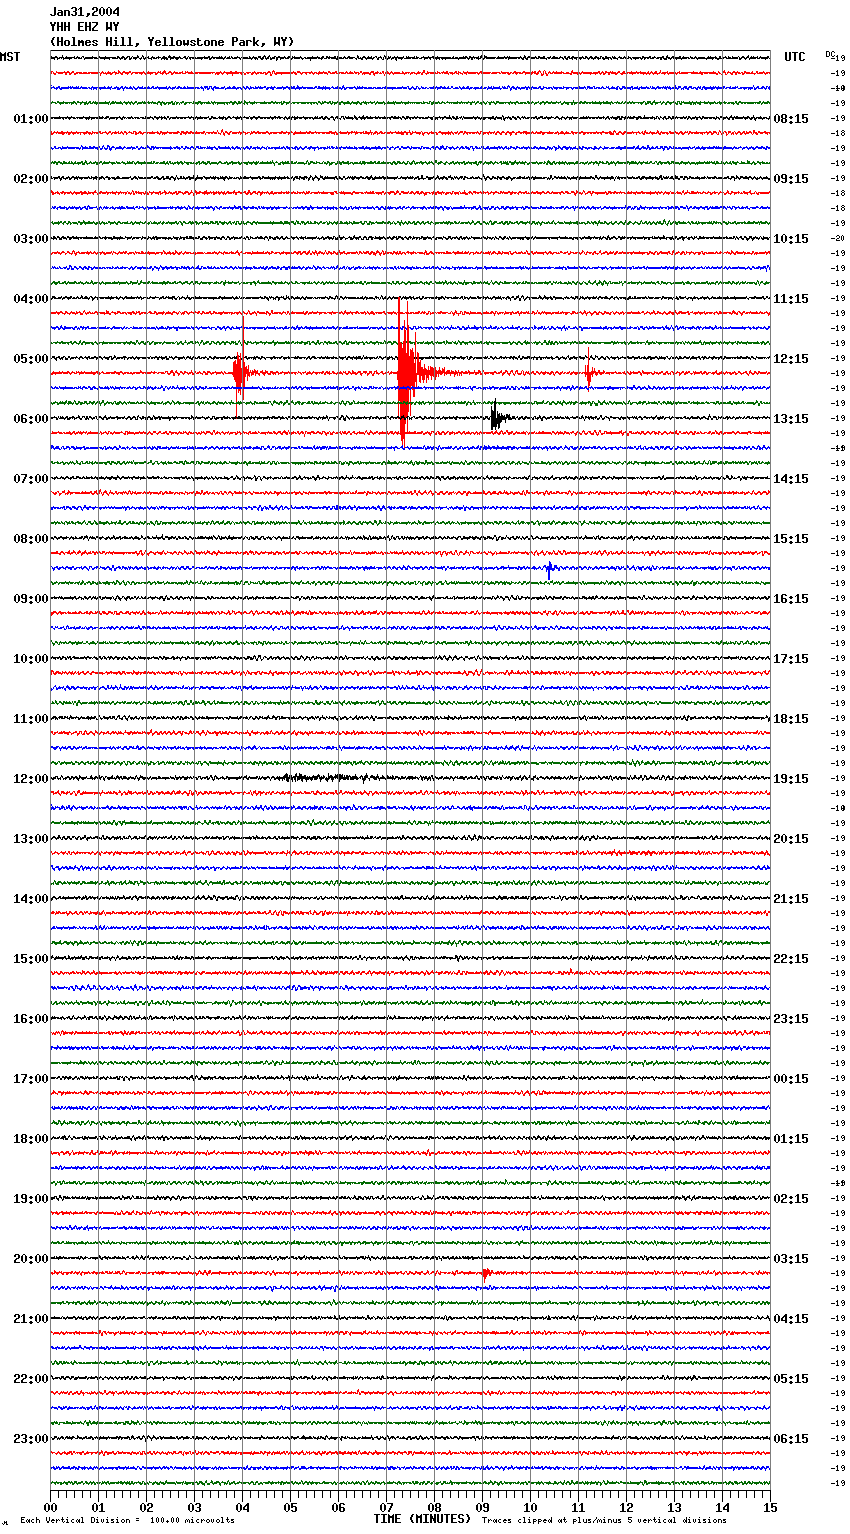
Task: Click the 14:15 UTC time label
Action: (x=791, y=479)
